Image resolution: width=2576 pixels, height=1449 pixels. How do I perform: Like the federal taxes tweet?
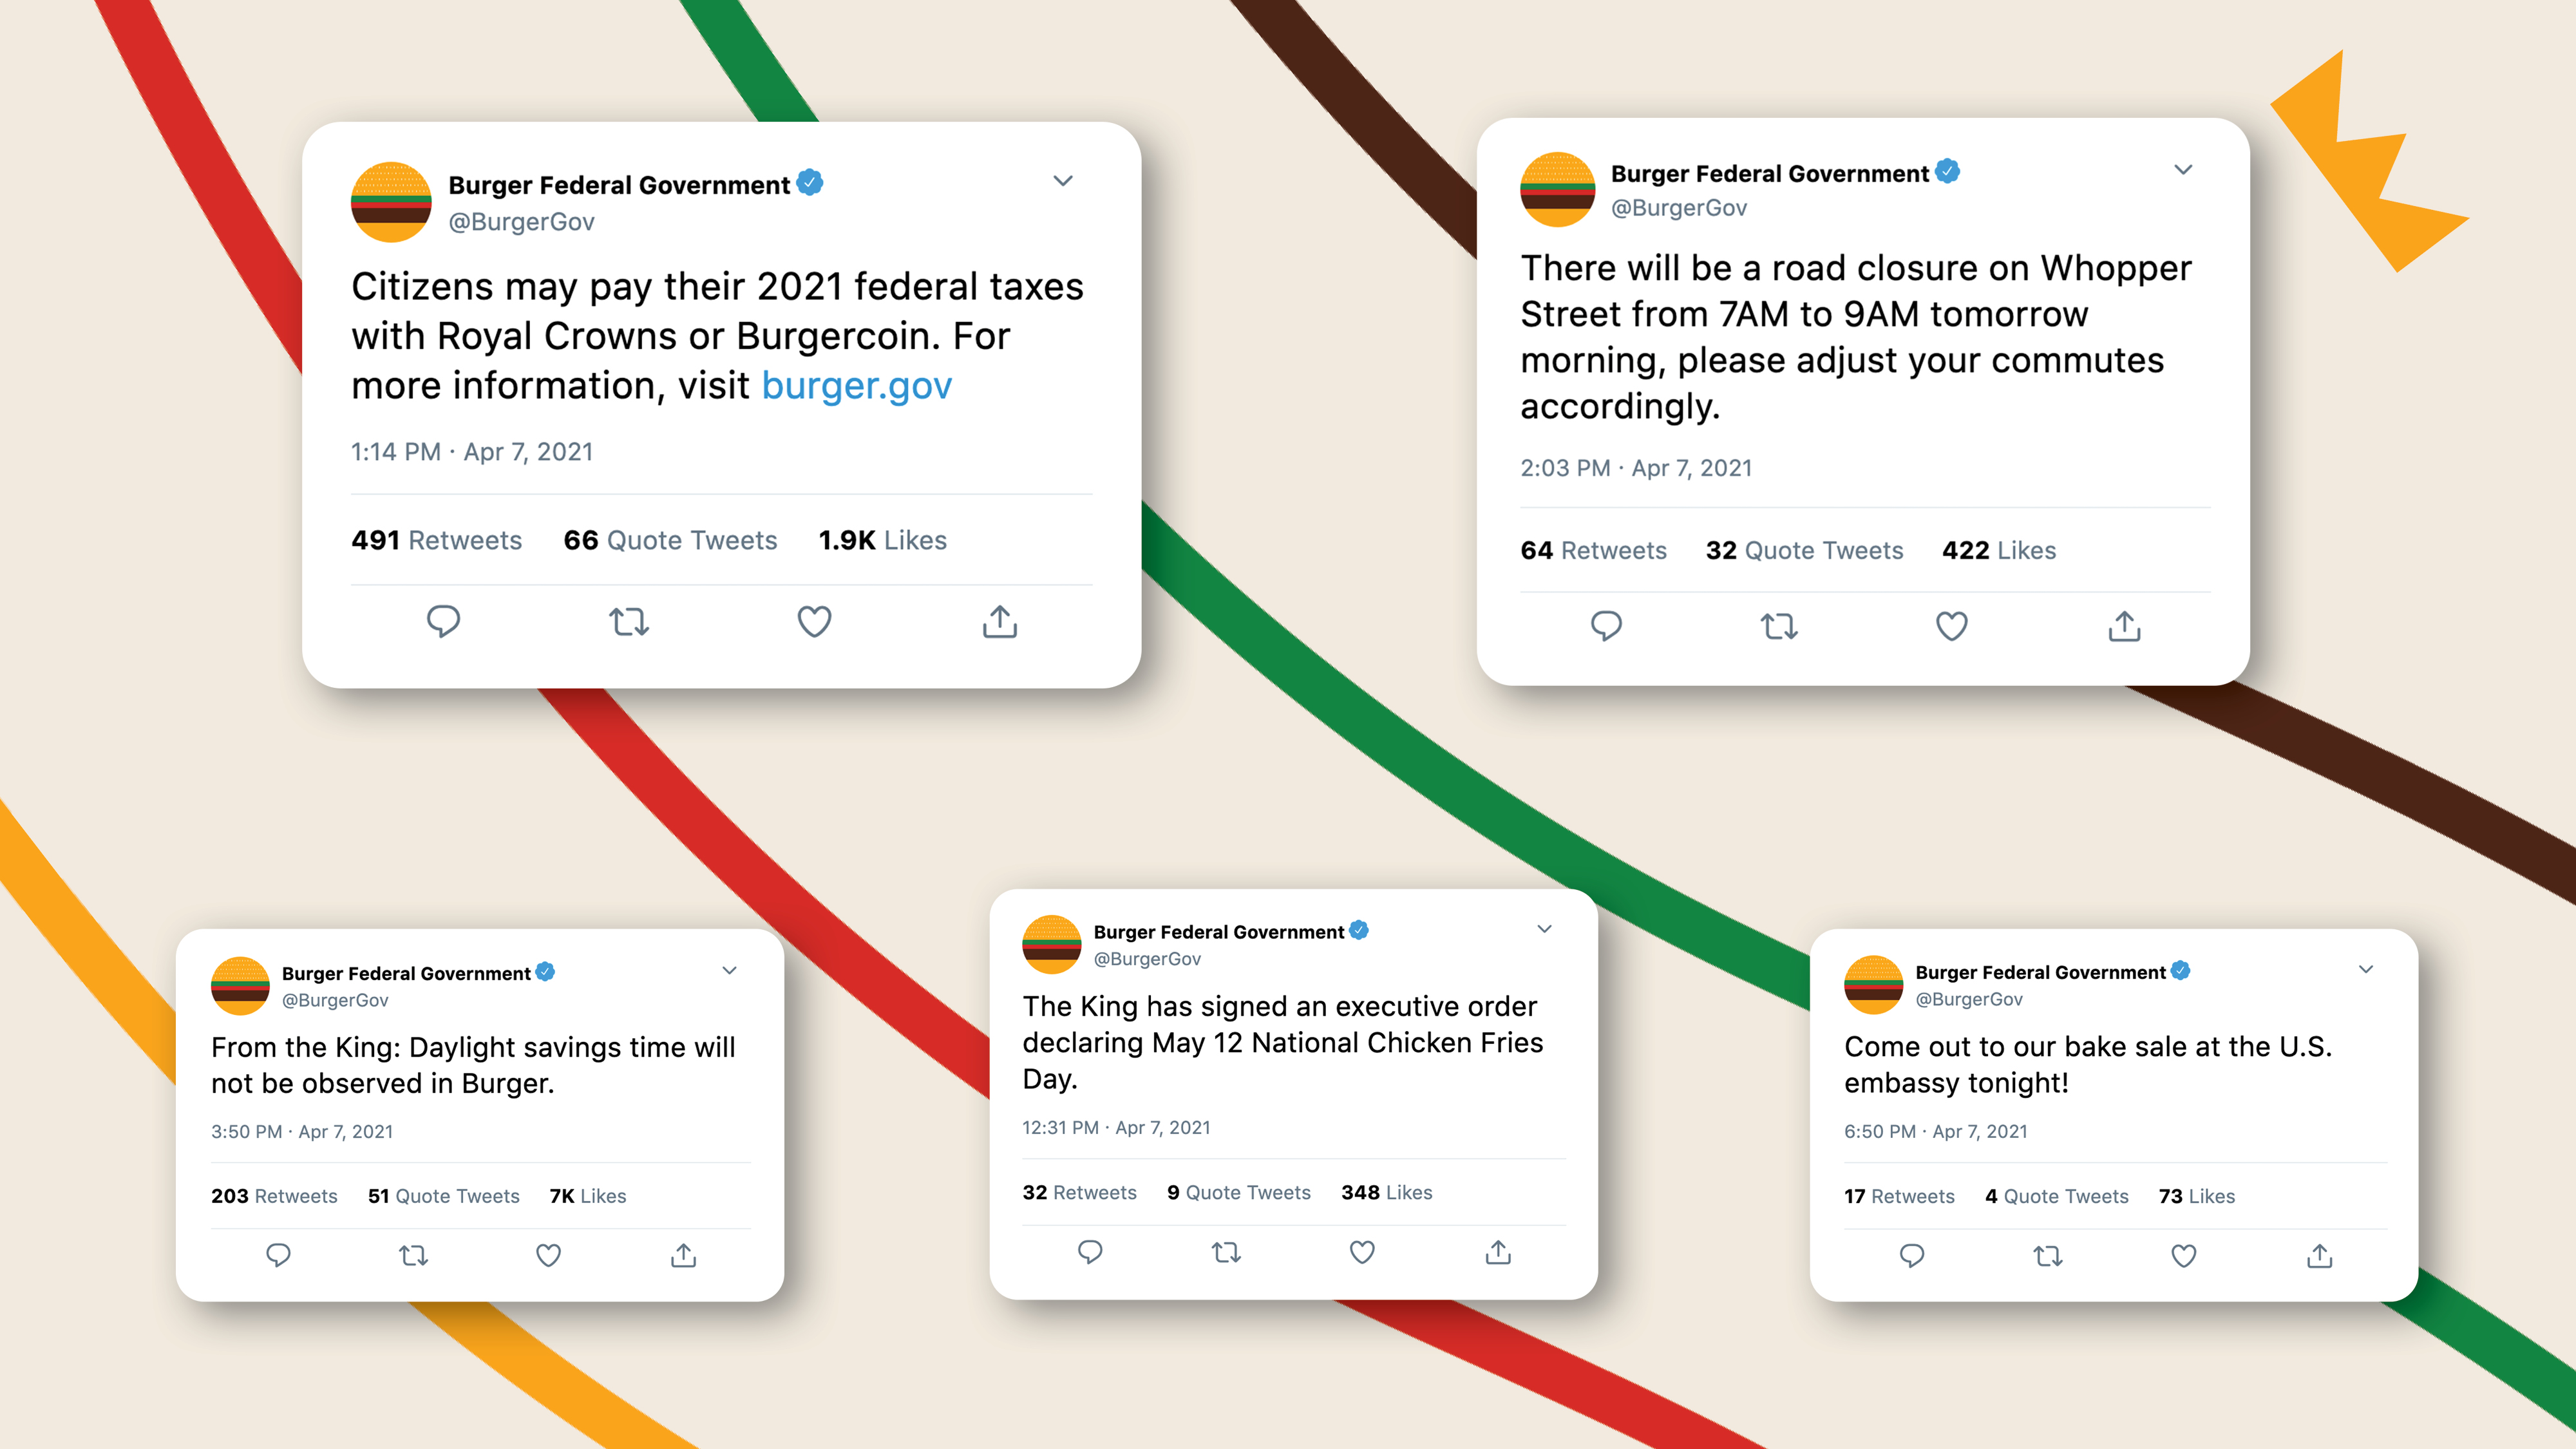point(814,622)
